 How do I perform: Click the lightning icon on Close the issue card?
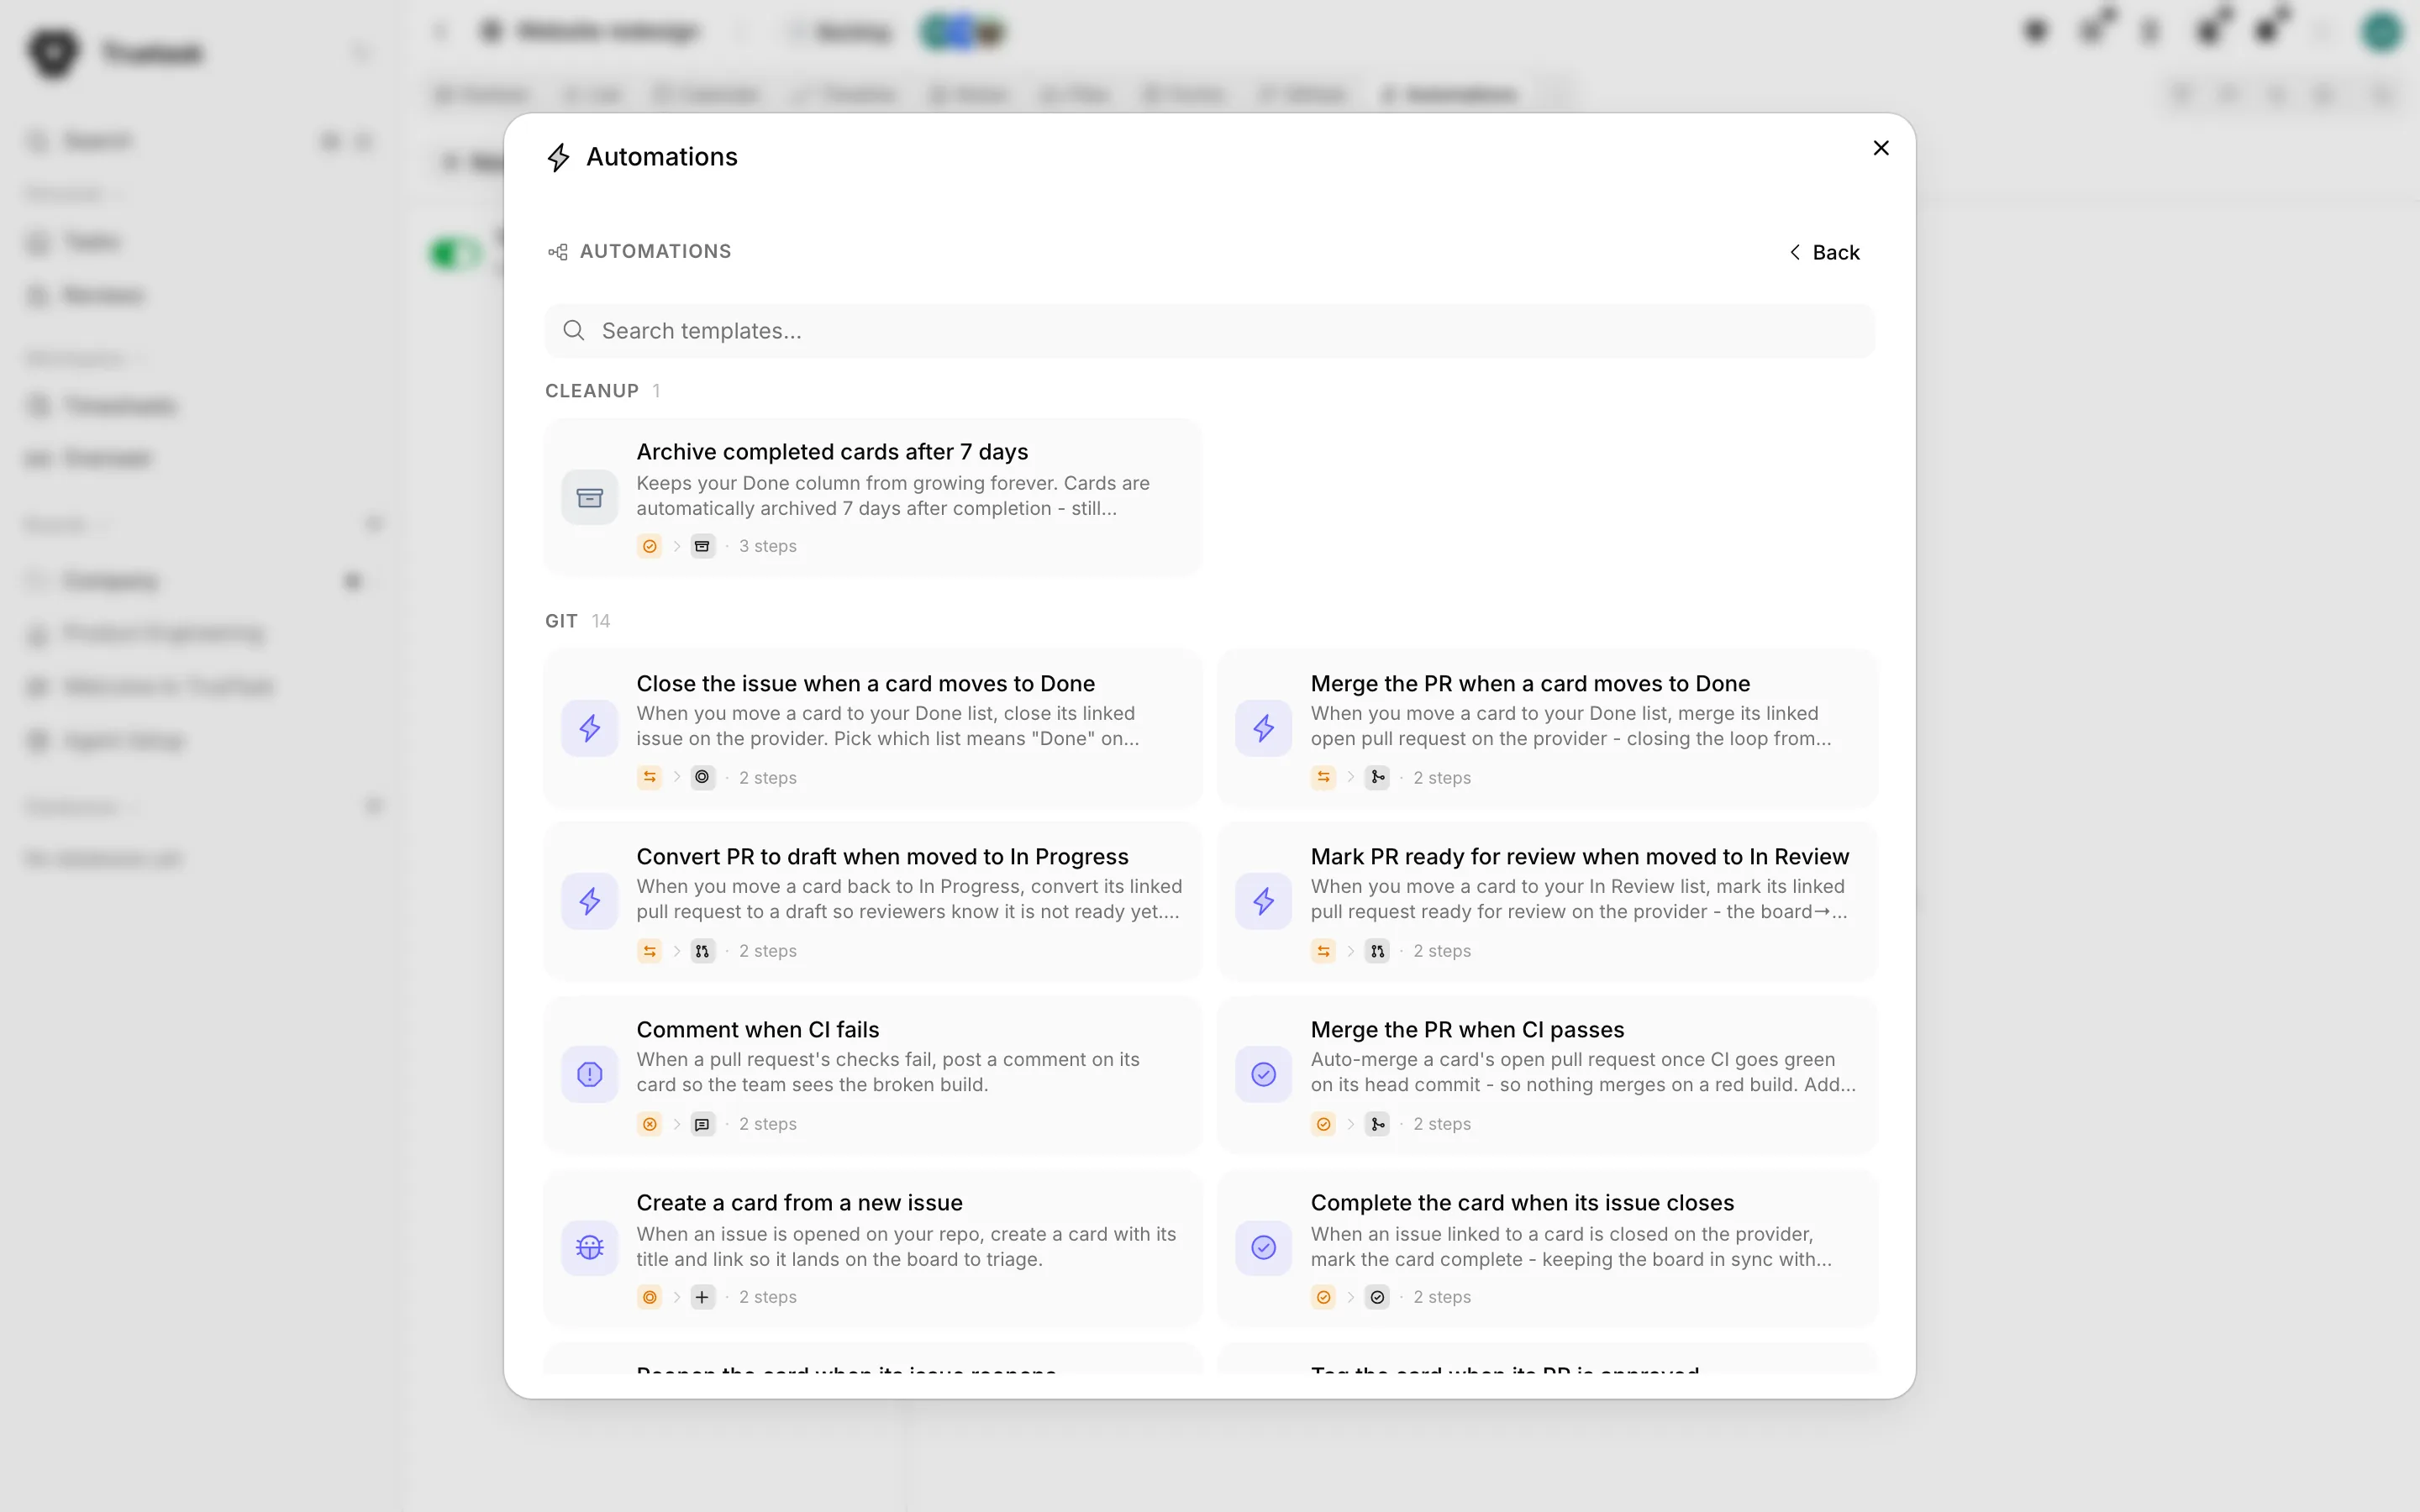(590, 728)
